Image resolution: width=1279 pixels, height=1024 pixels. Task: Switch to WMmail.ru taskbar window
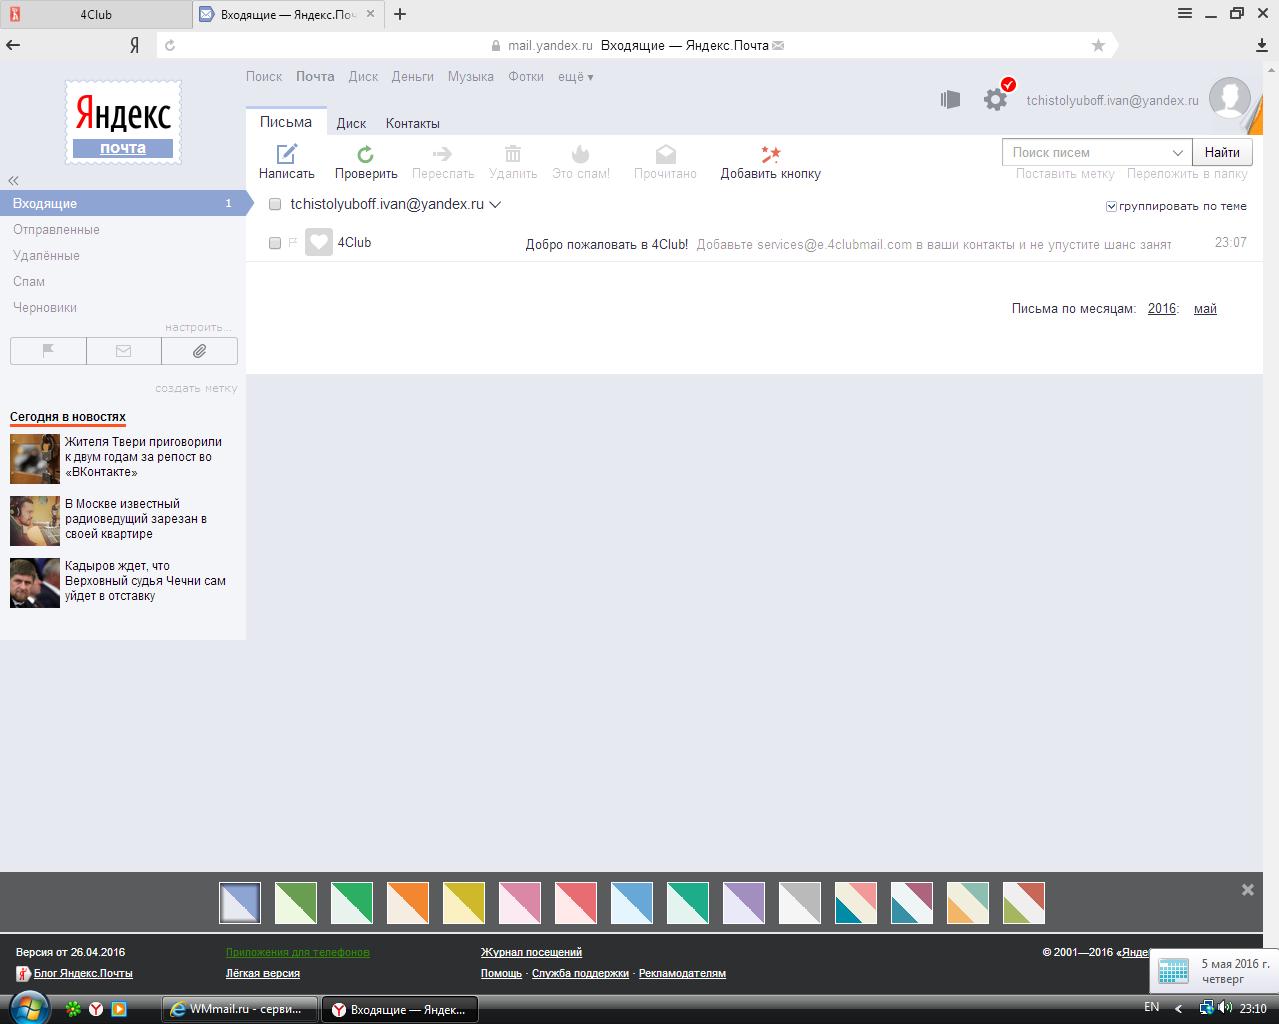[x=240, y=1008]
